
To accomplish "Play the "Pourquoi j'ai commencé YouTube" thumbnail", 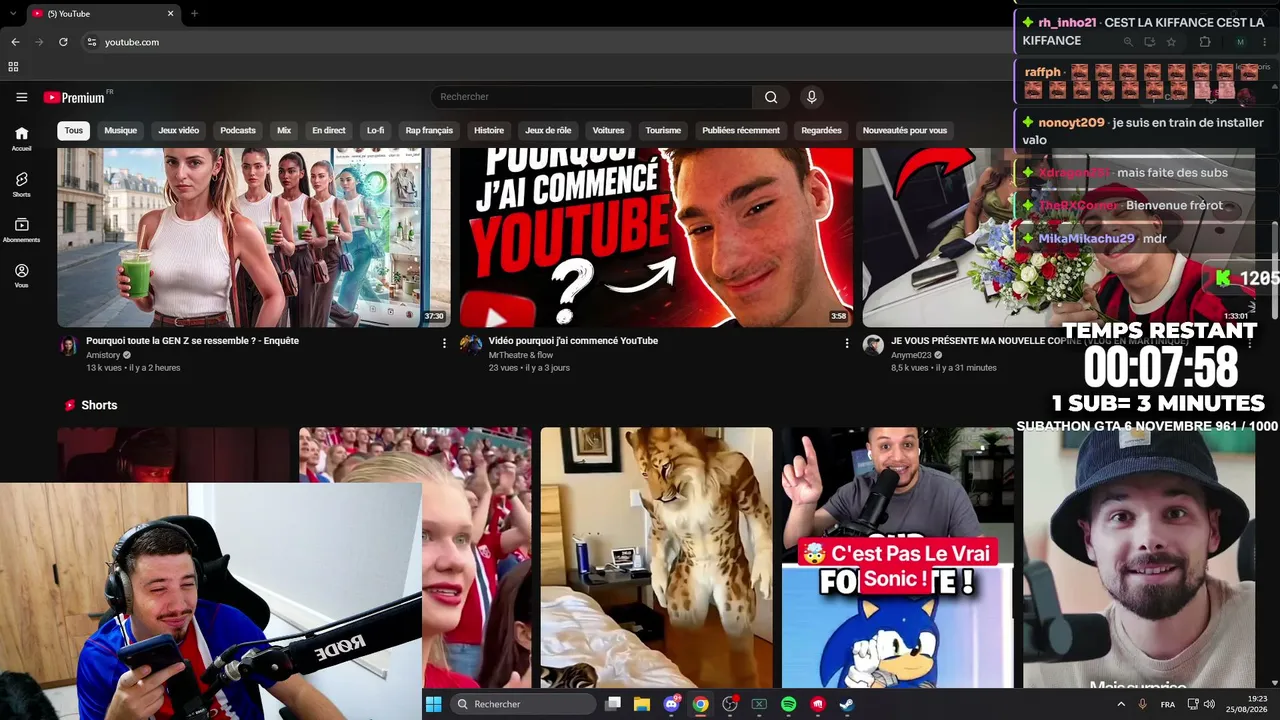I will (656, 237).
